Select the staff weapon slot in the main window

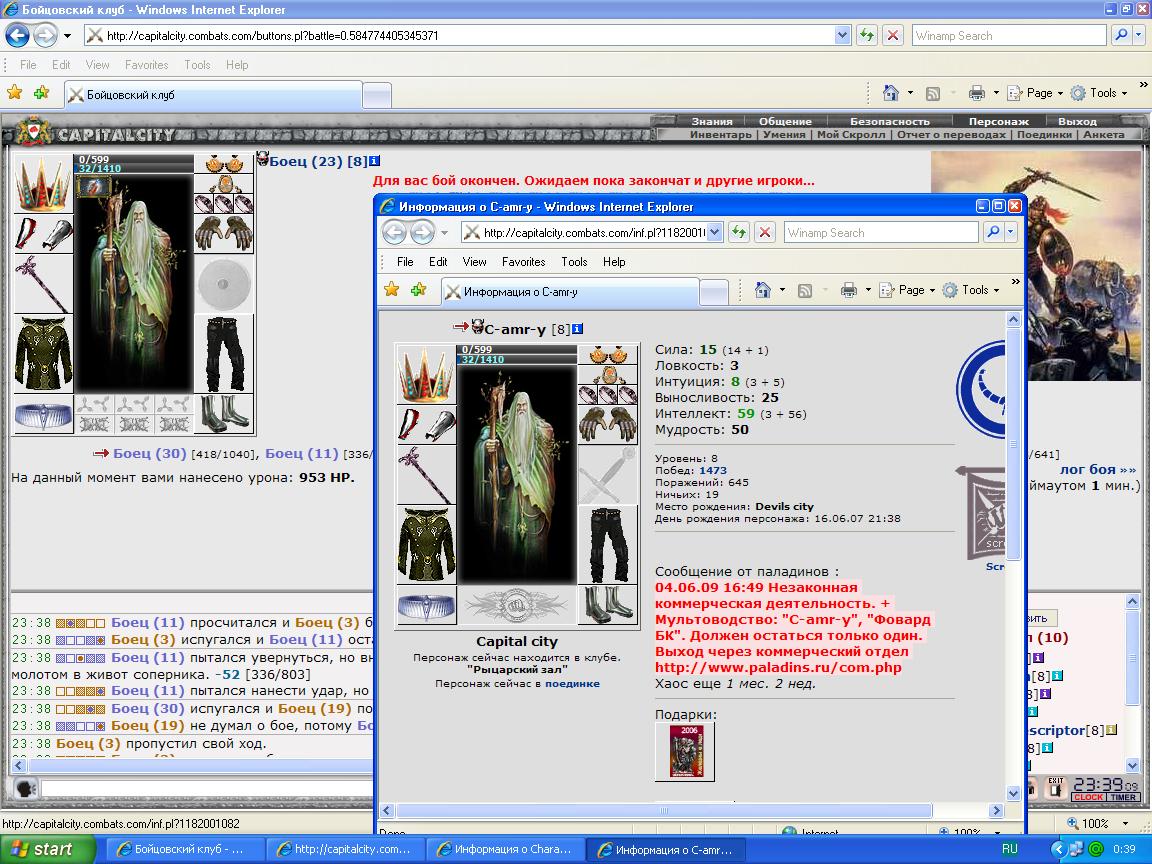click(43, 284)
